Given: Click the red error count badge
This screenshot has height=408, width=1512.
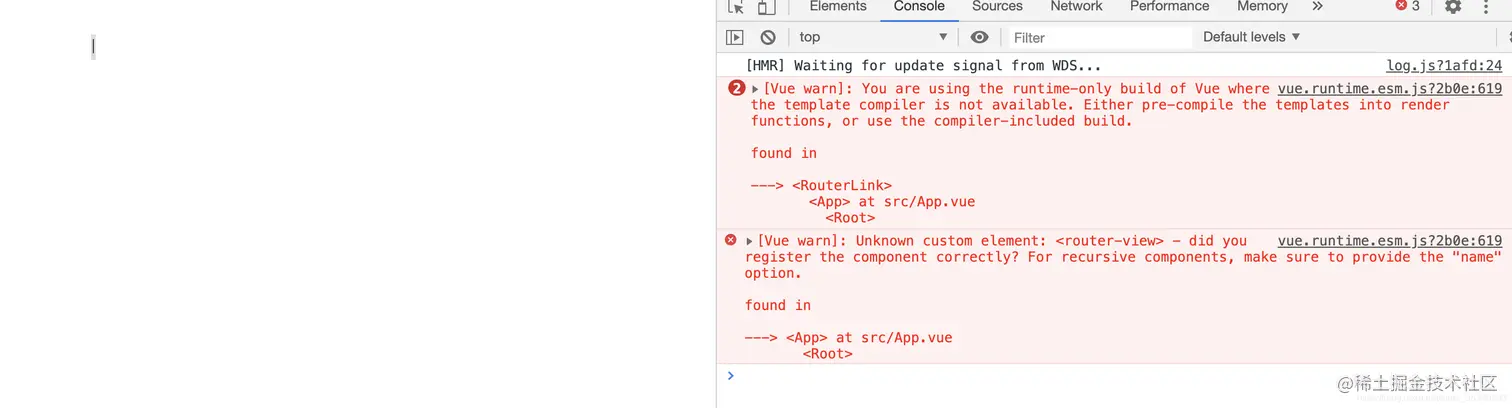Looking at the screenshot, I should (1408, 6).
